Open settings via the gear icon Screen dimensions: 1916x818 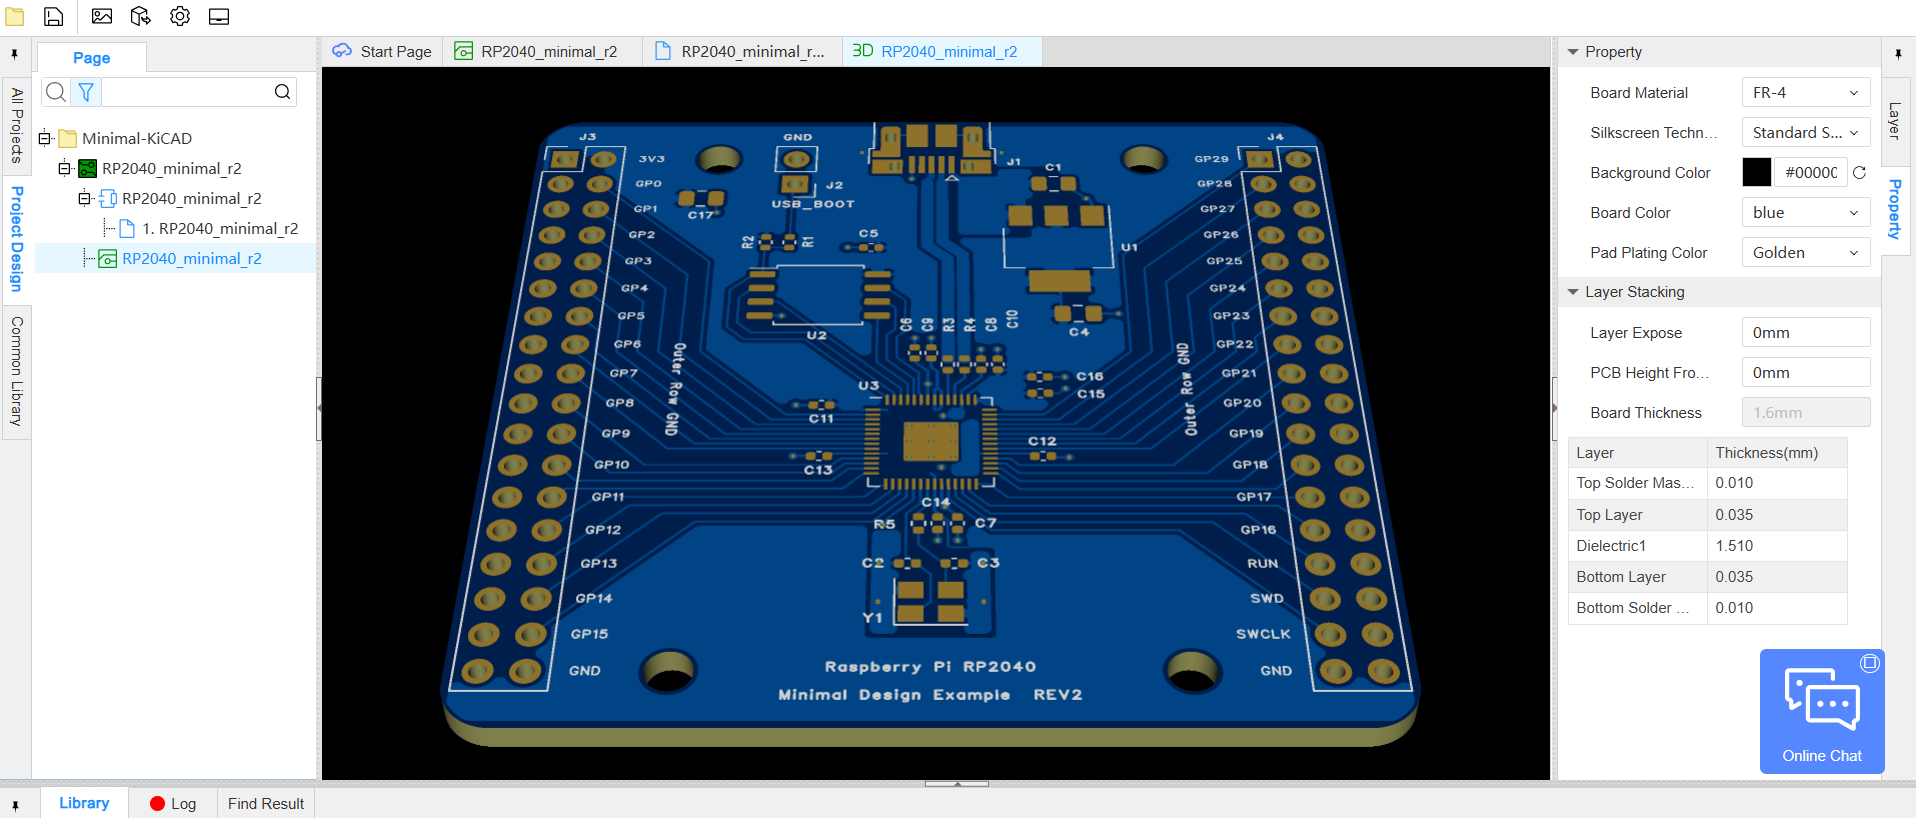coord(180,16)
